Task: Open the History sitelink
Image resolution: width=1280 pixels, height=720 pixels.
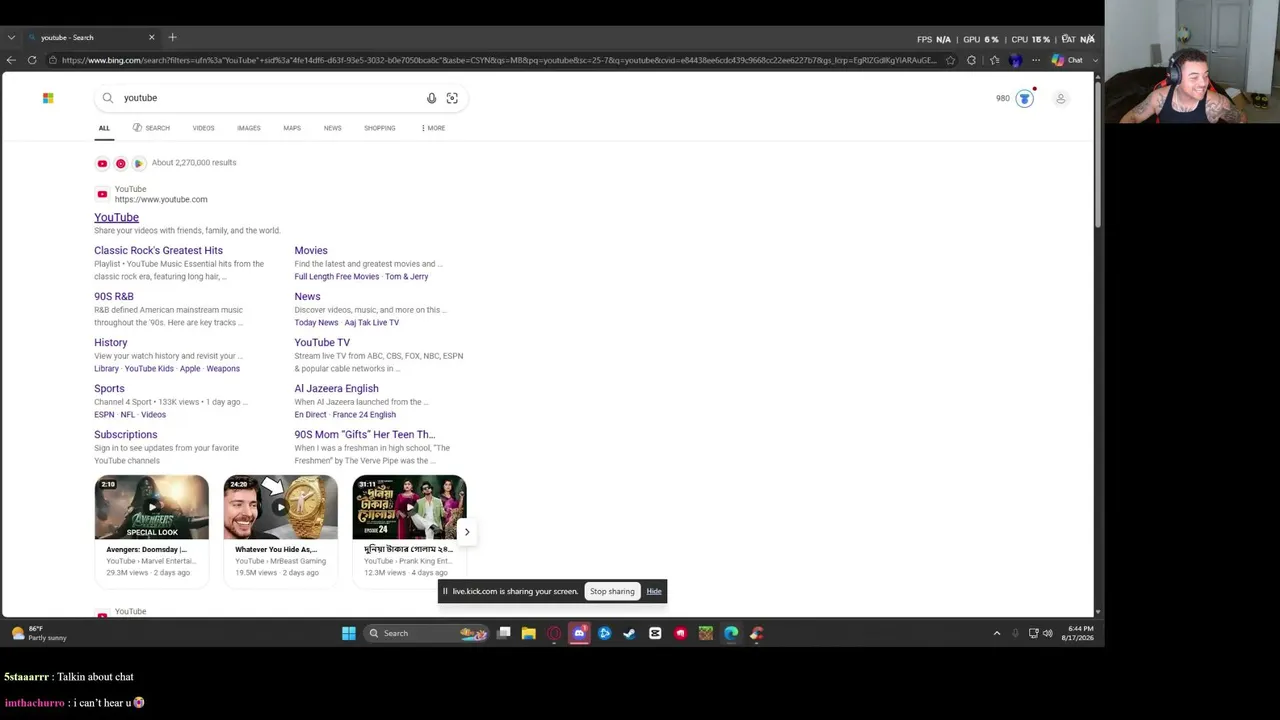Action: [111, 343]
